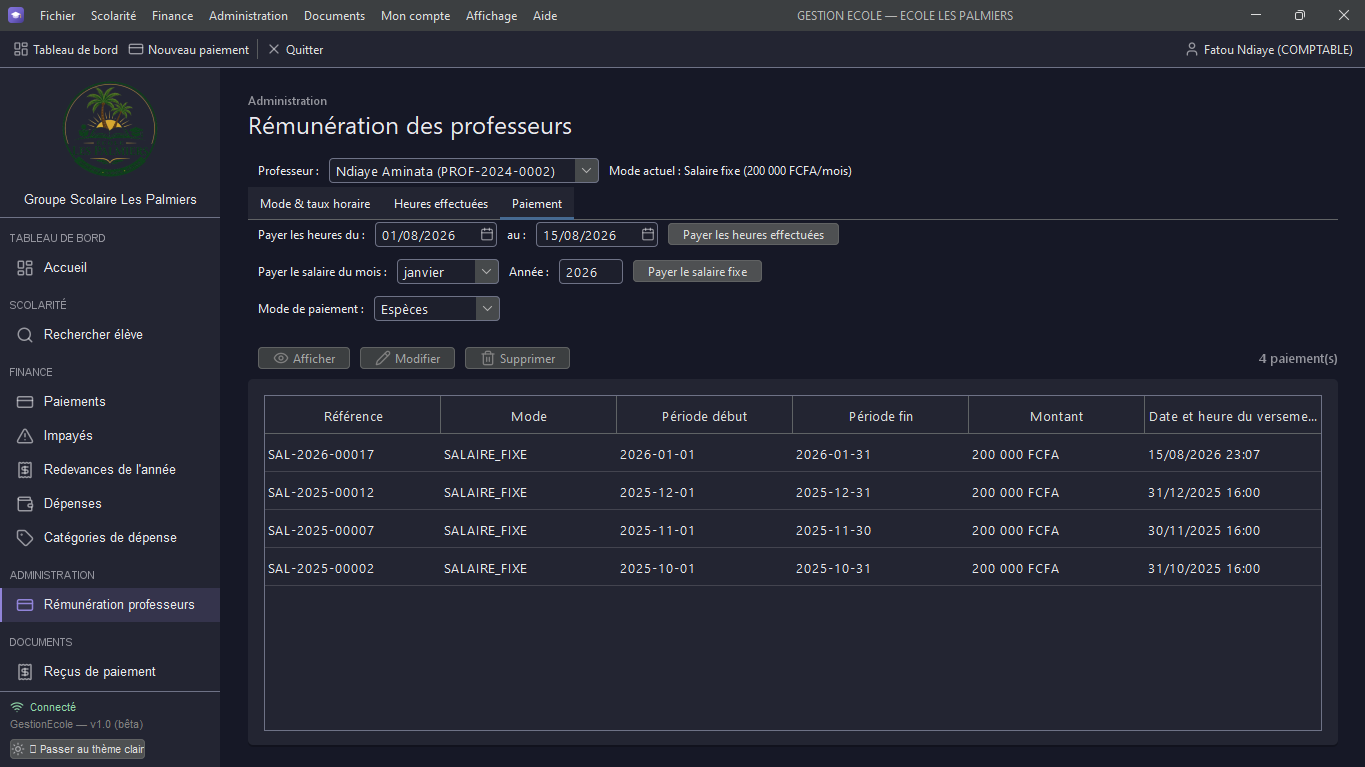Switch to Heures effectuées tab
The image size is (1365, 767).
point(441,204)
